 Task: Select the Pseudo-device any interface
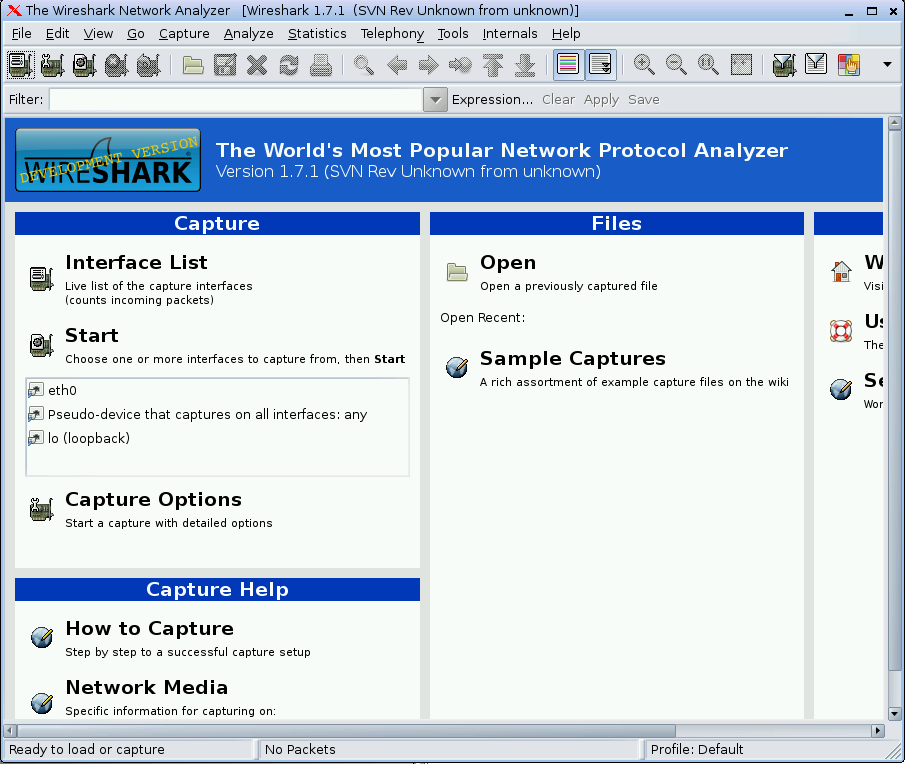click(218, 414)
